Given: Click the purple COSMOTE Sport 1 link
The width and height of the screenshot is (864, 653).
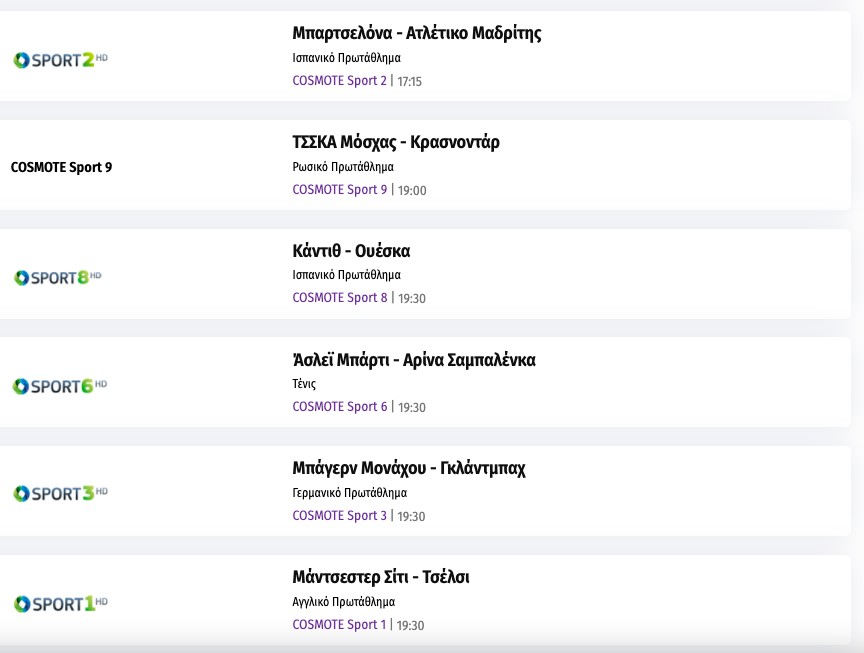Looking at the screenshot, I should point(339,625).
